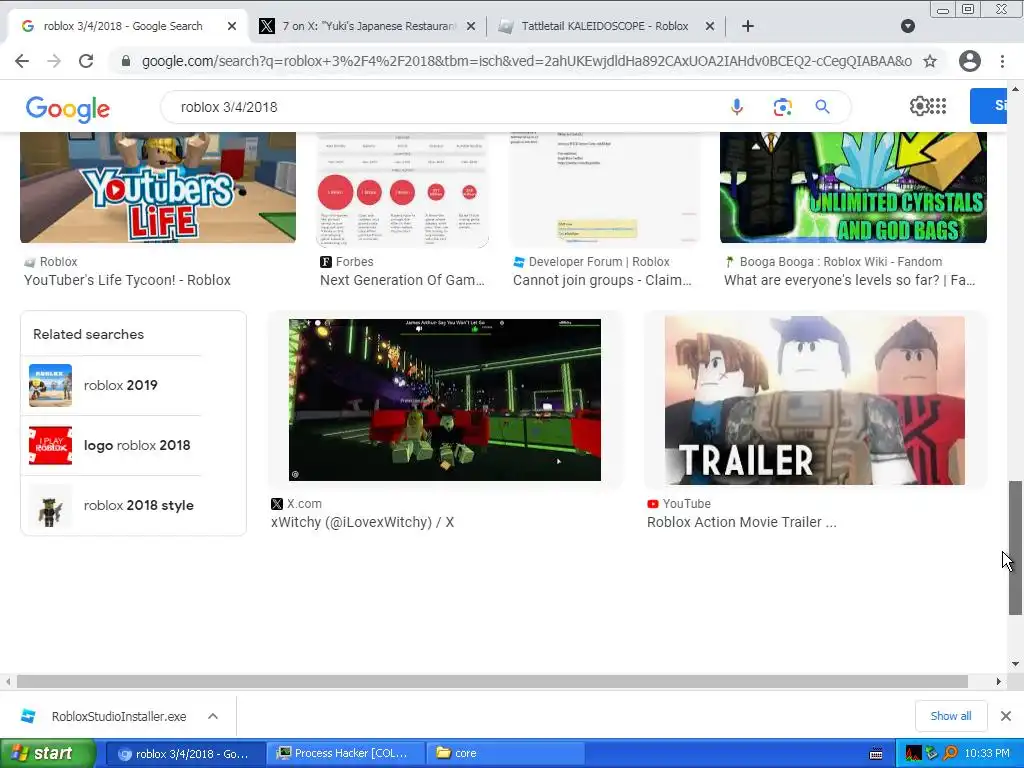Click the Chrome roblox 3/4/2018 taskbar button
Viewport: 1024px width, 768px height.
pyautogui.click(x=185, y=754)
